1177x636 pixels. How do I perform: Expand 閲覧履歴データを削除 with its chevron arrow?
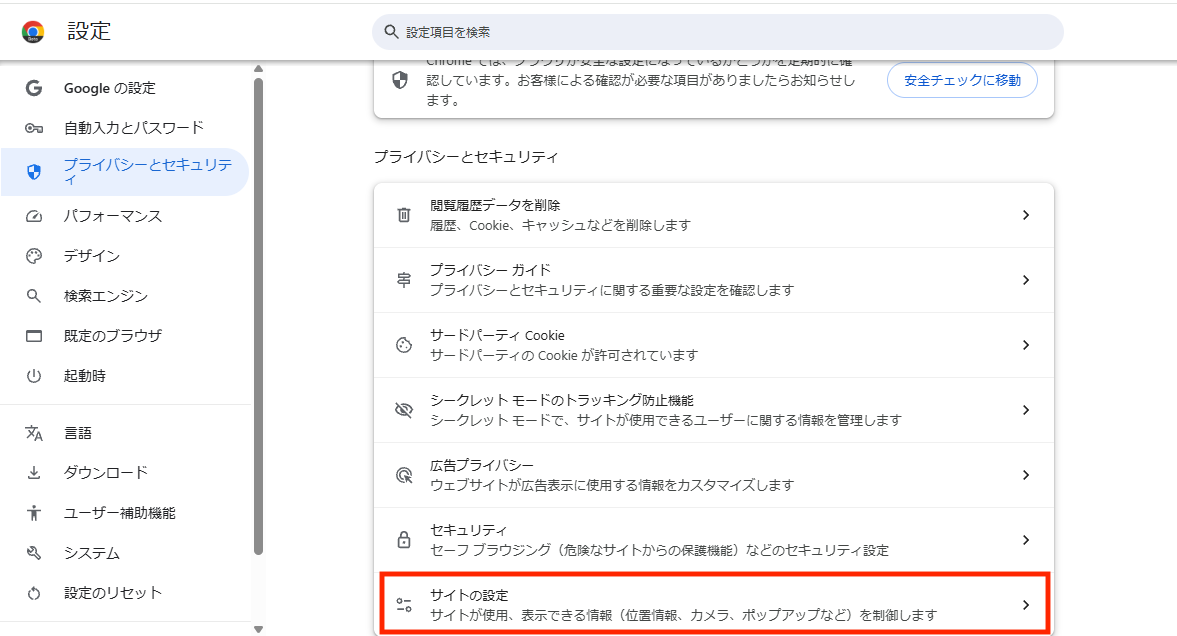click(1025, 215)
